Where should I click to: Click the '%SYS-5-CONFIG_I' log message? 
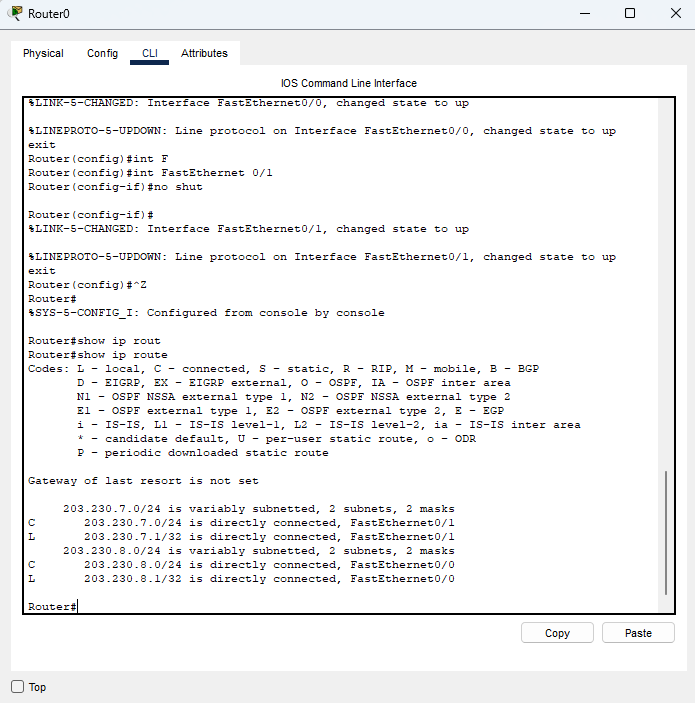click(x=206, y=312)
